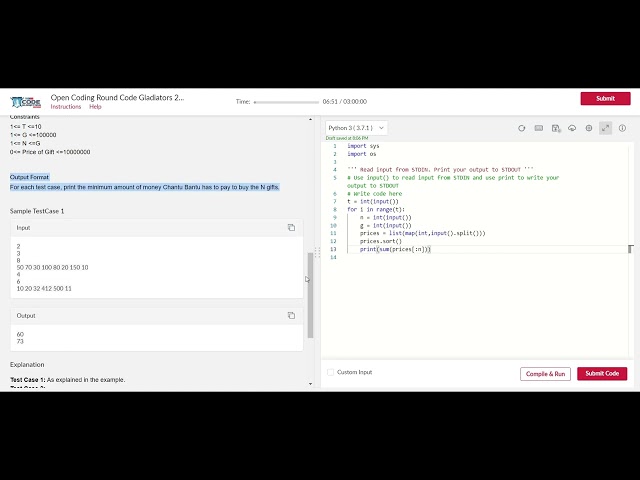Click the 'for i in range(t):' line
The height and width of the screenshot is (480, 640).
coord(376,209)
